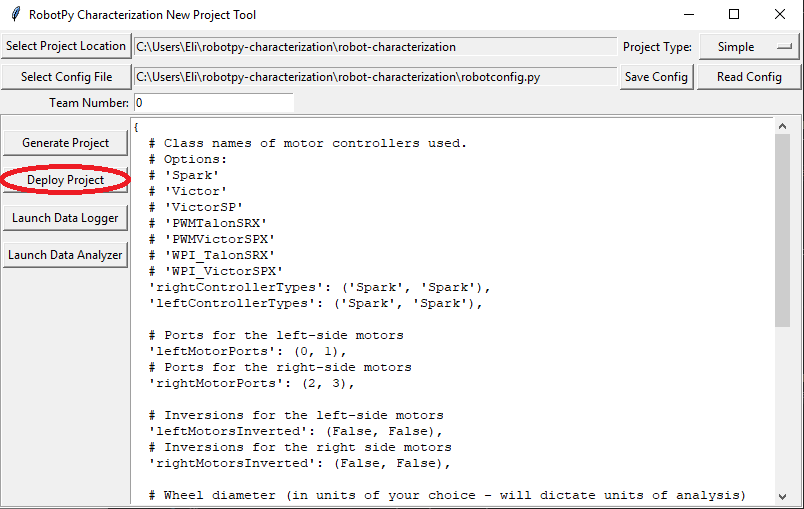Minimize the RobotPy Characterization window
This screenshot has width=804, height=509.
point(688,15)
